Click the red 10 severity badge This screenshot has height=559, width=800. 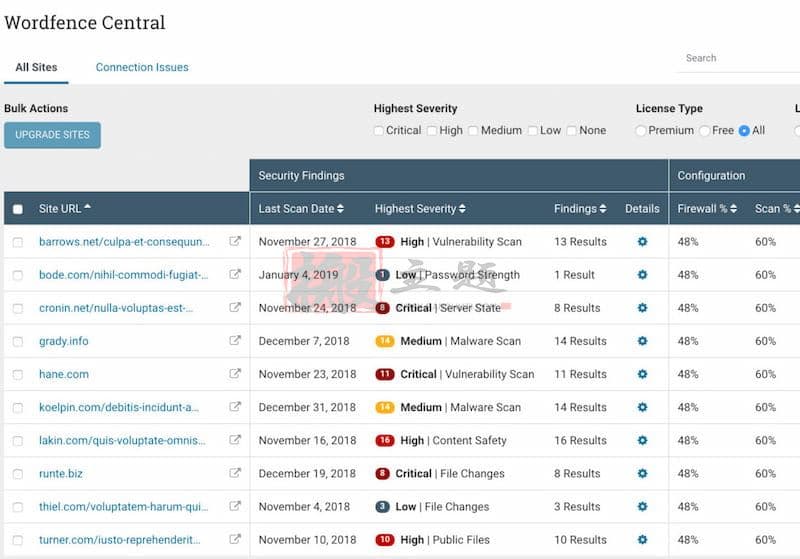[385, 540]
